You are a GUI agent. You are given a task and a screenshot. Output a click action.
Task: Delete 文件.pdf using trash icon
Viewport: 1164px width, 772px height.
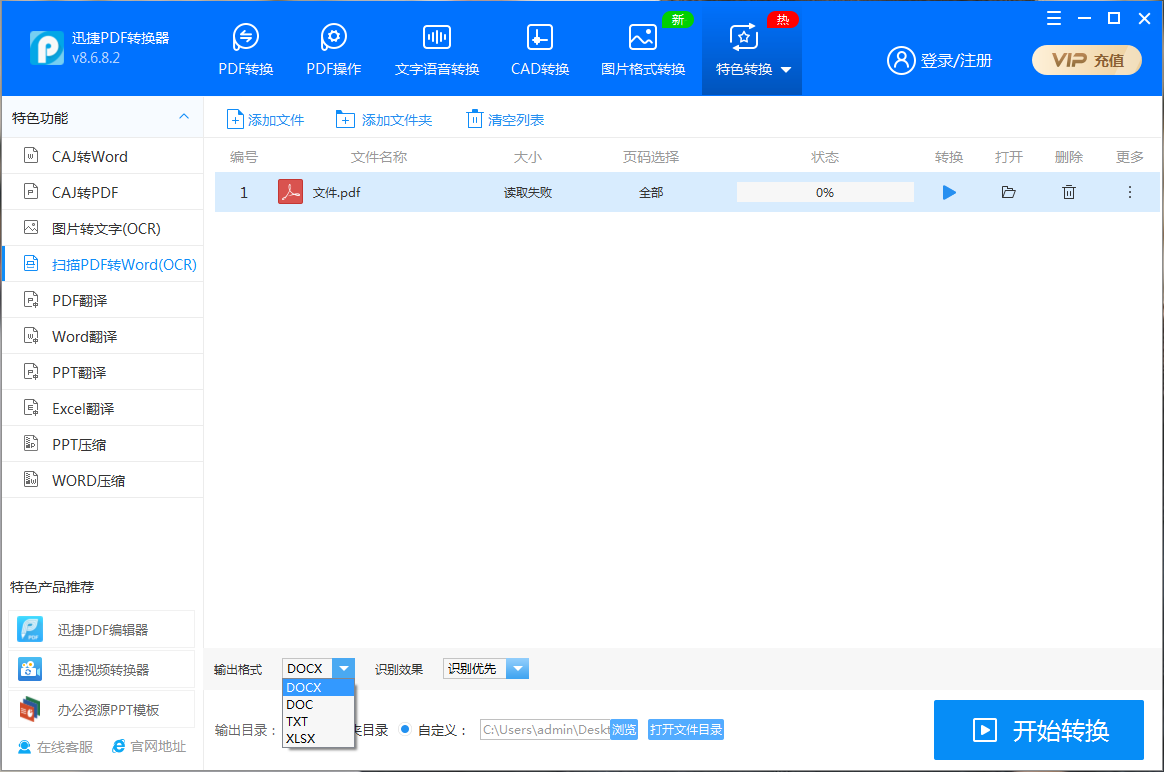[1068, 192]
